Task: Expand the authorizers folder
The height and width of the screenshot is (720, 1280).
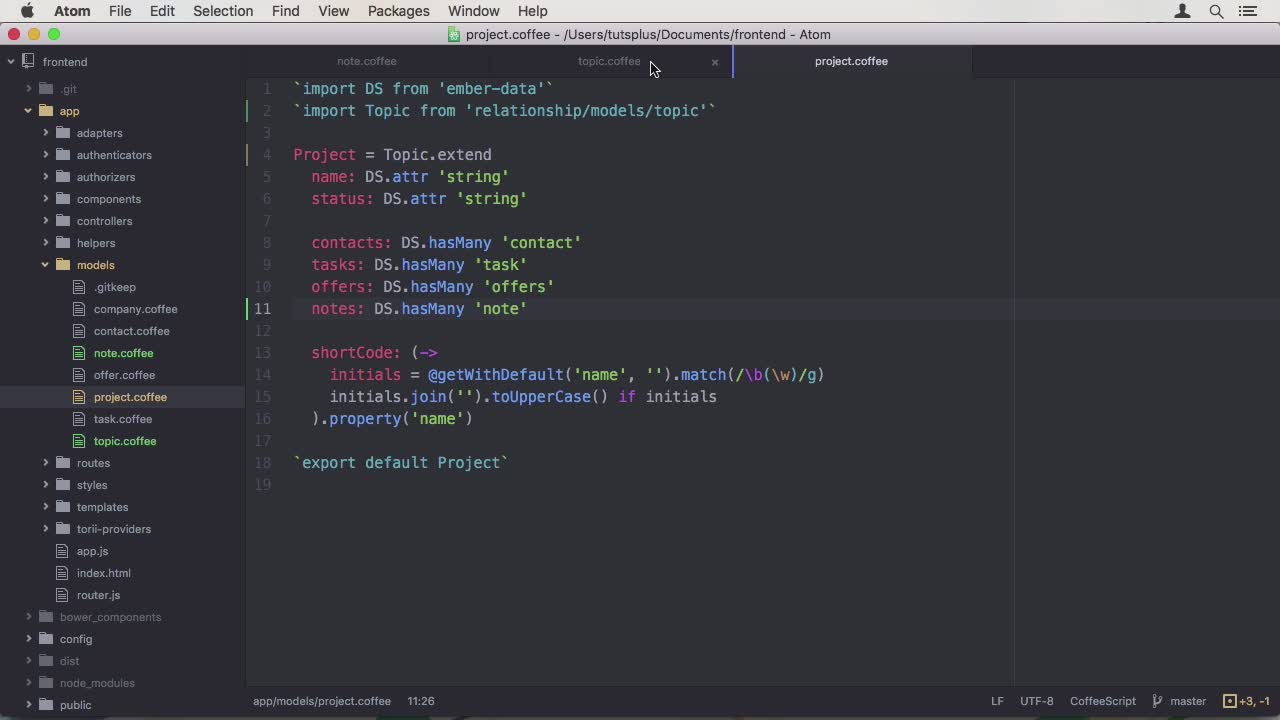Action: tap(45, 177)
